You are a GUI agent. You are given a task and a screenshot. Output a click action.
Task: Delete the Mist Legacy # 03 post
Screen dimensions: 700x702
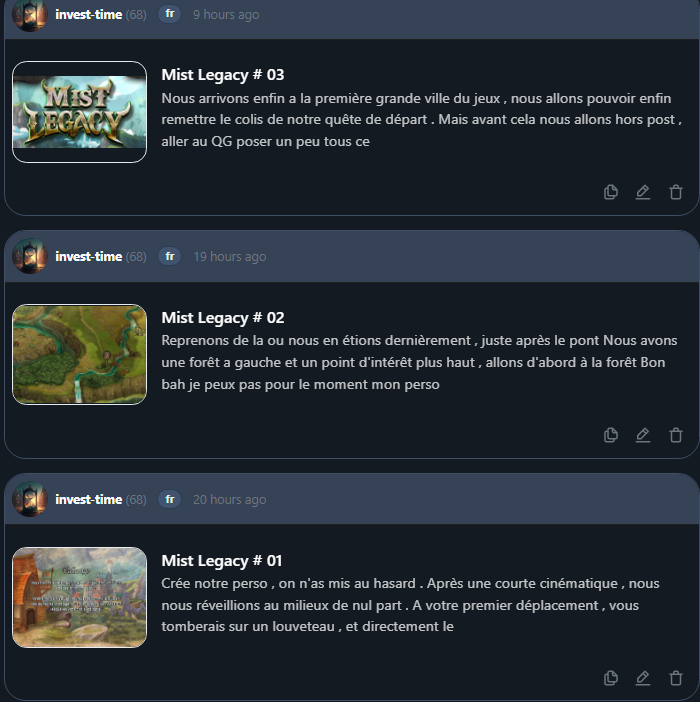tap(675, 192)
